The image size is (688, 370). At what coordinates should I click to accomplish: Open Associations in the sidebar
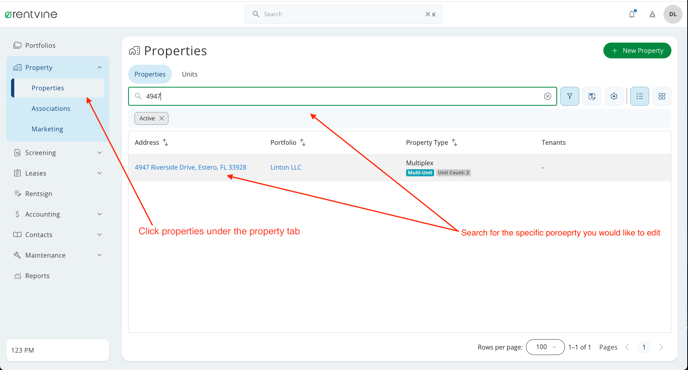[x=51, y=108]
